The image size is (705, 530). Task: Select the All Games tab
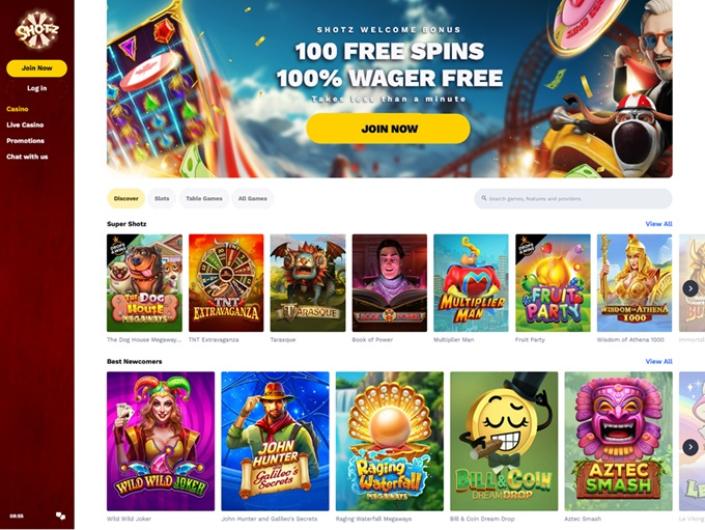[x=253, y=198]
